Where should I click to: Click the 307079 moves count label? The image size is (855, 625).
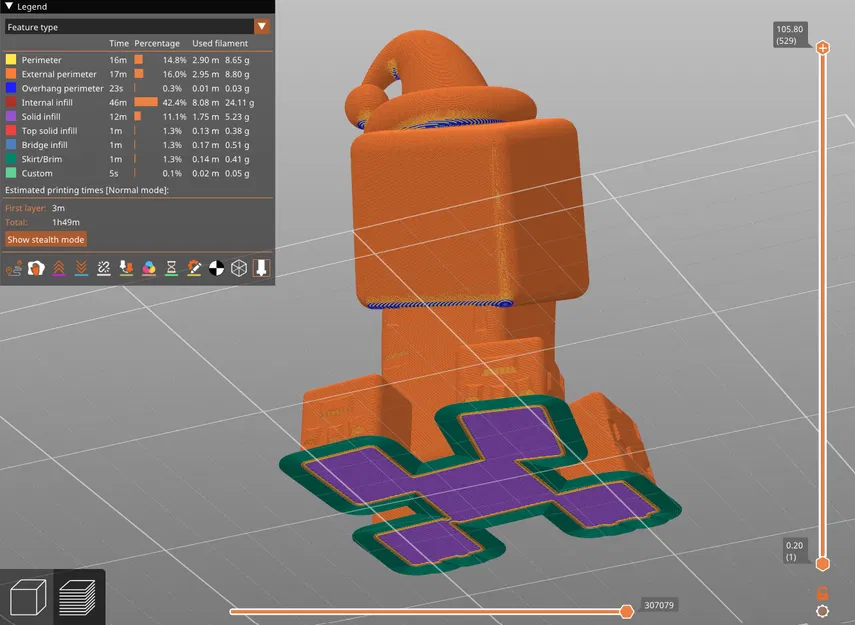(x=659, y=605)
